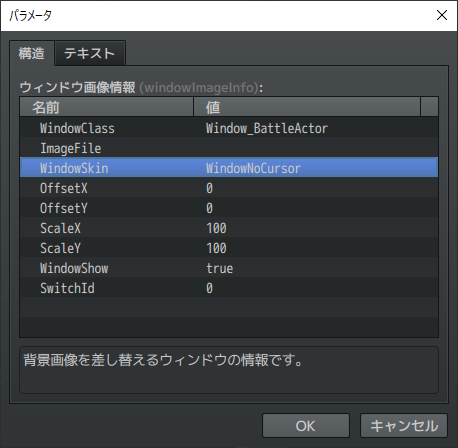Click the 名前 column header
458x448 pixels.
point(107,107)
